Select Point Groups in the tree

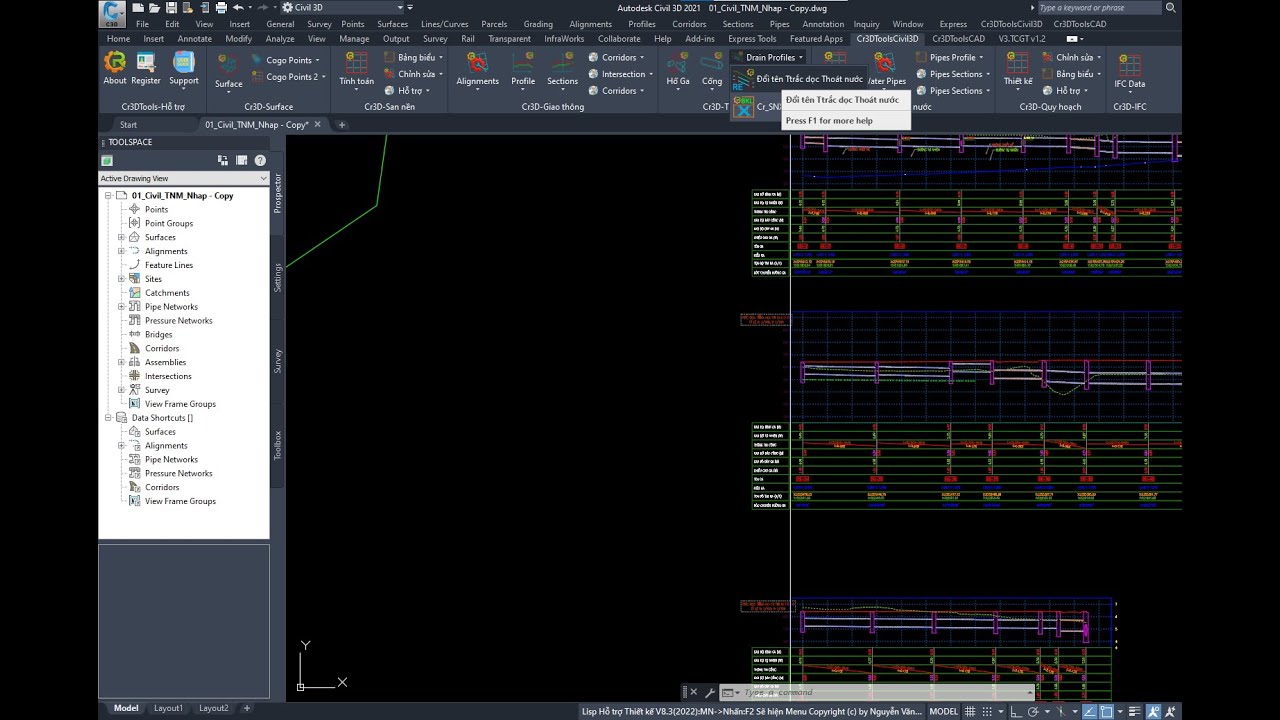click(x=169, y=223)
